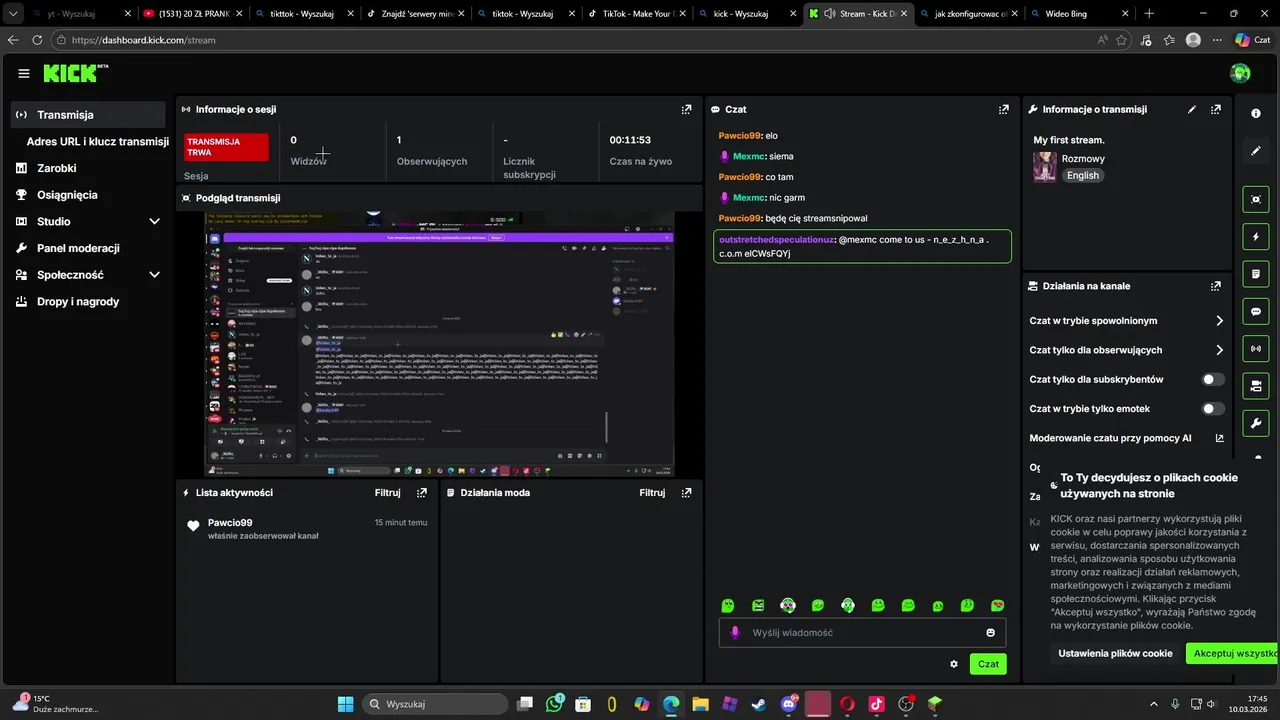Open Czat tylko dla obserwujących options
Image resolution: width=1280 pixels, height=720 pixels.
click(1126, 350)
